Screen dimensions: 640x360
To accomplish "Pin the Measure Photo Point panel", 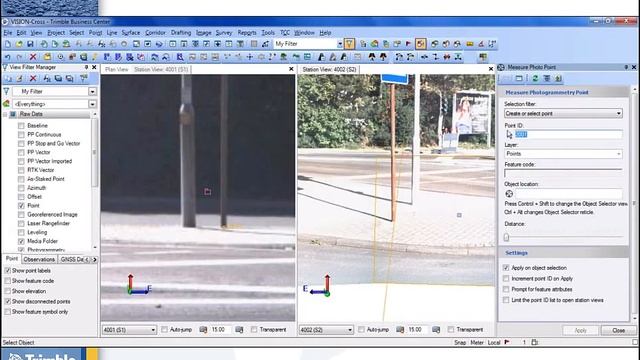I will tap(626, 67).
